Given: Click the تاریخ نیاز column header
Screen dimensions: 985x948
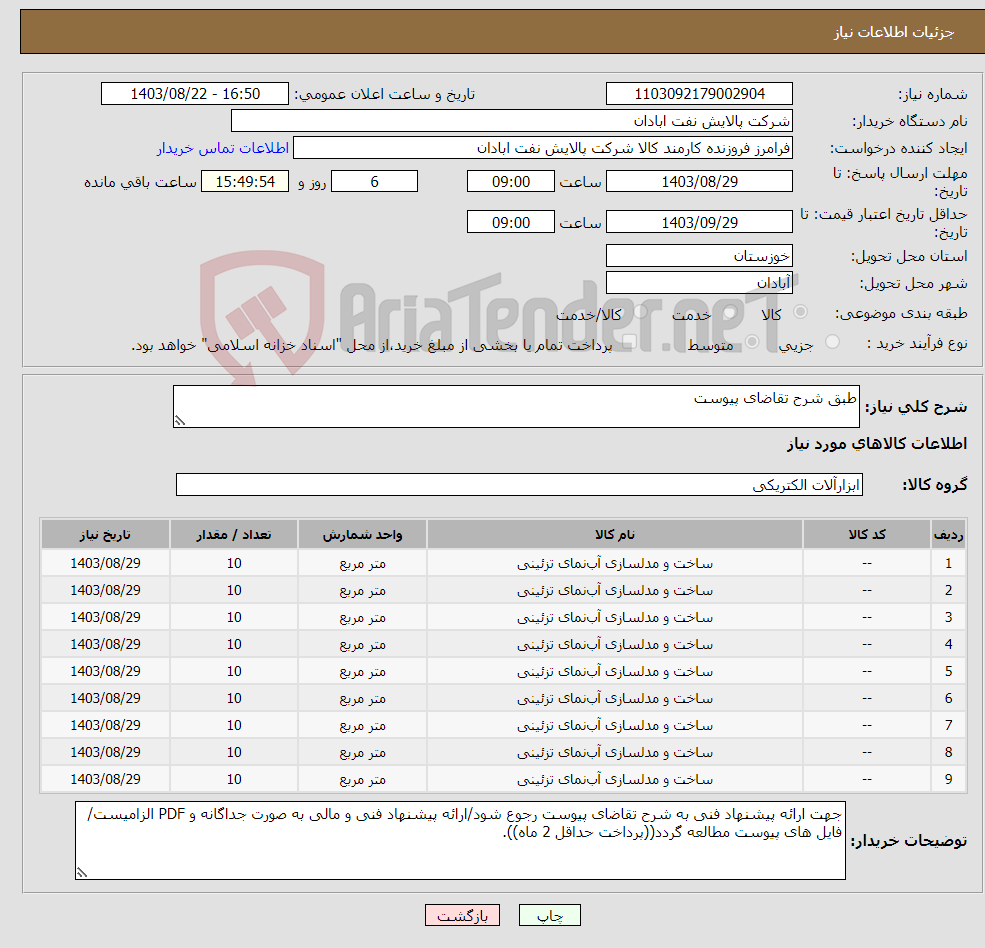Looking at the screenshot, I should (x=105, y=535).
